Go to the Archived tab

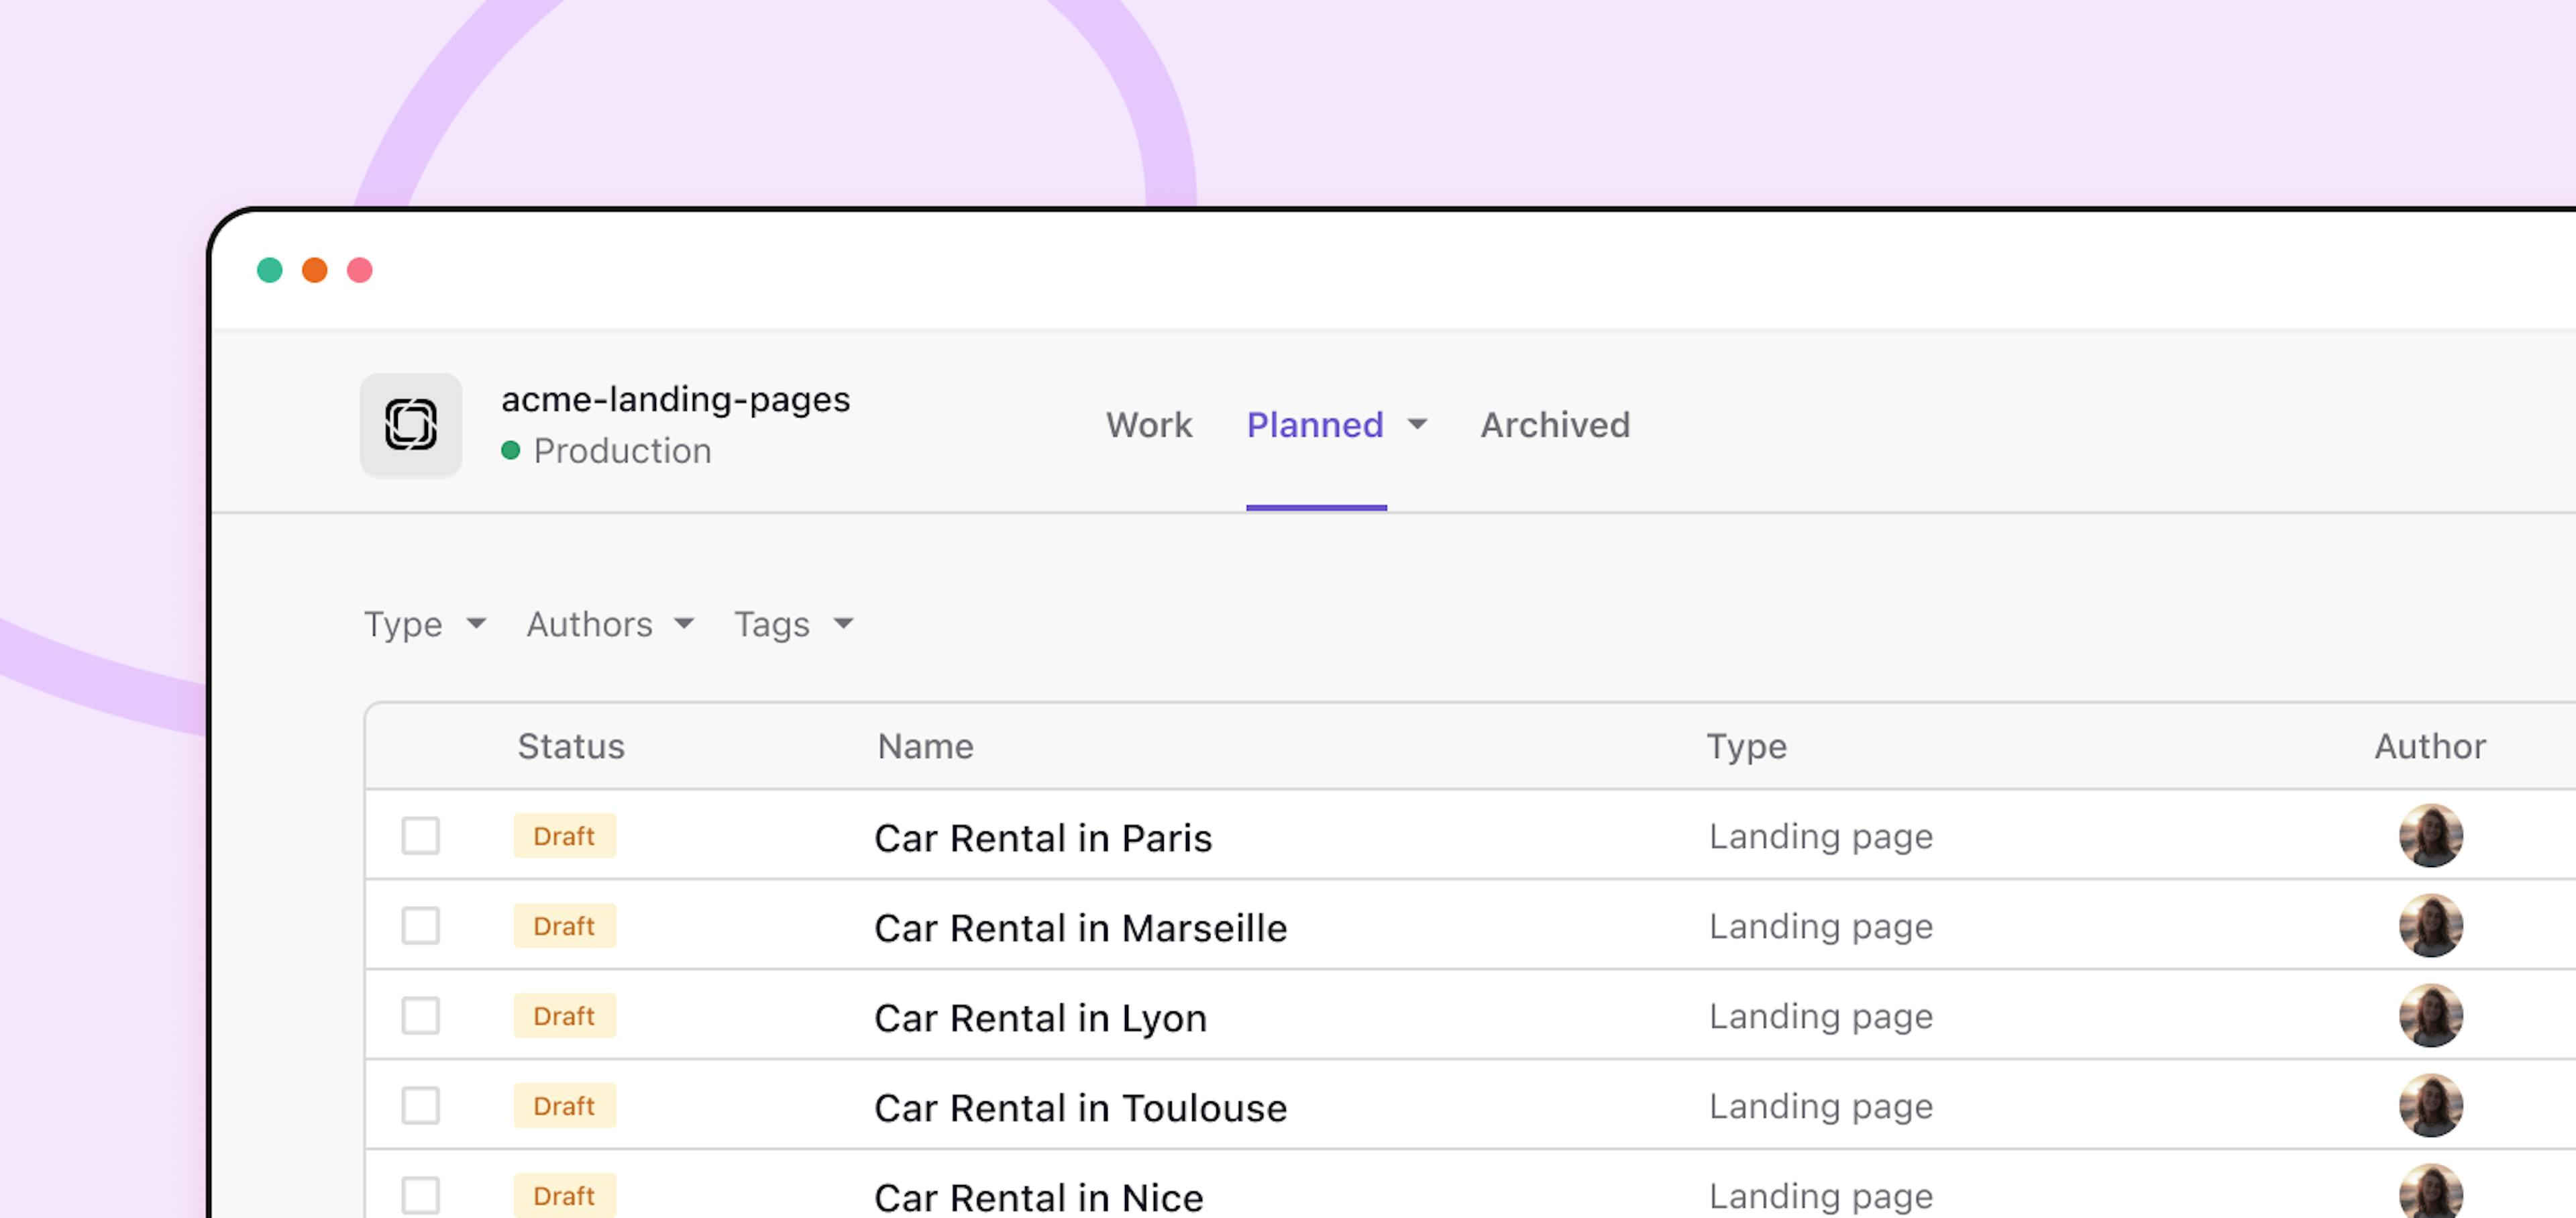(x=1554, y=425)
